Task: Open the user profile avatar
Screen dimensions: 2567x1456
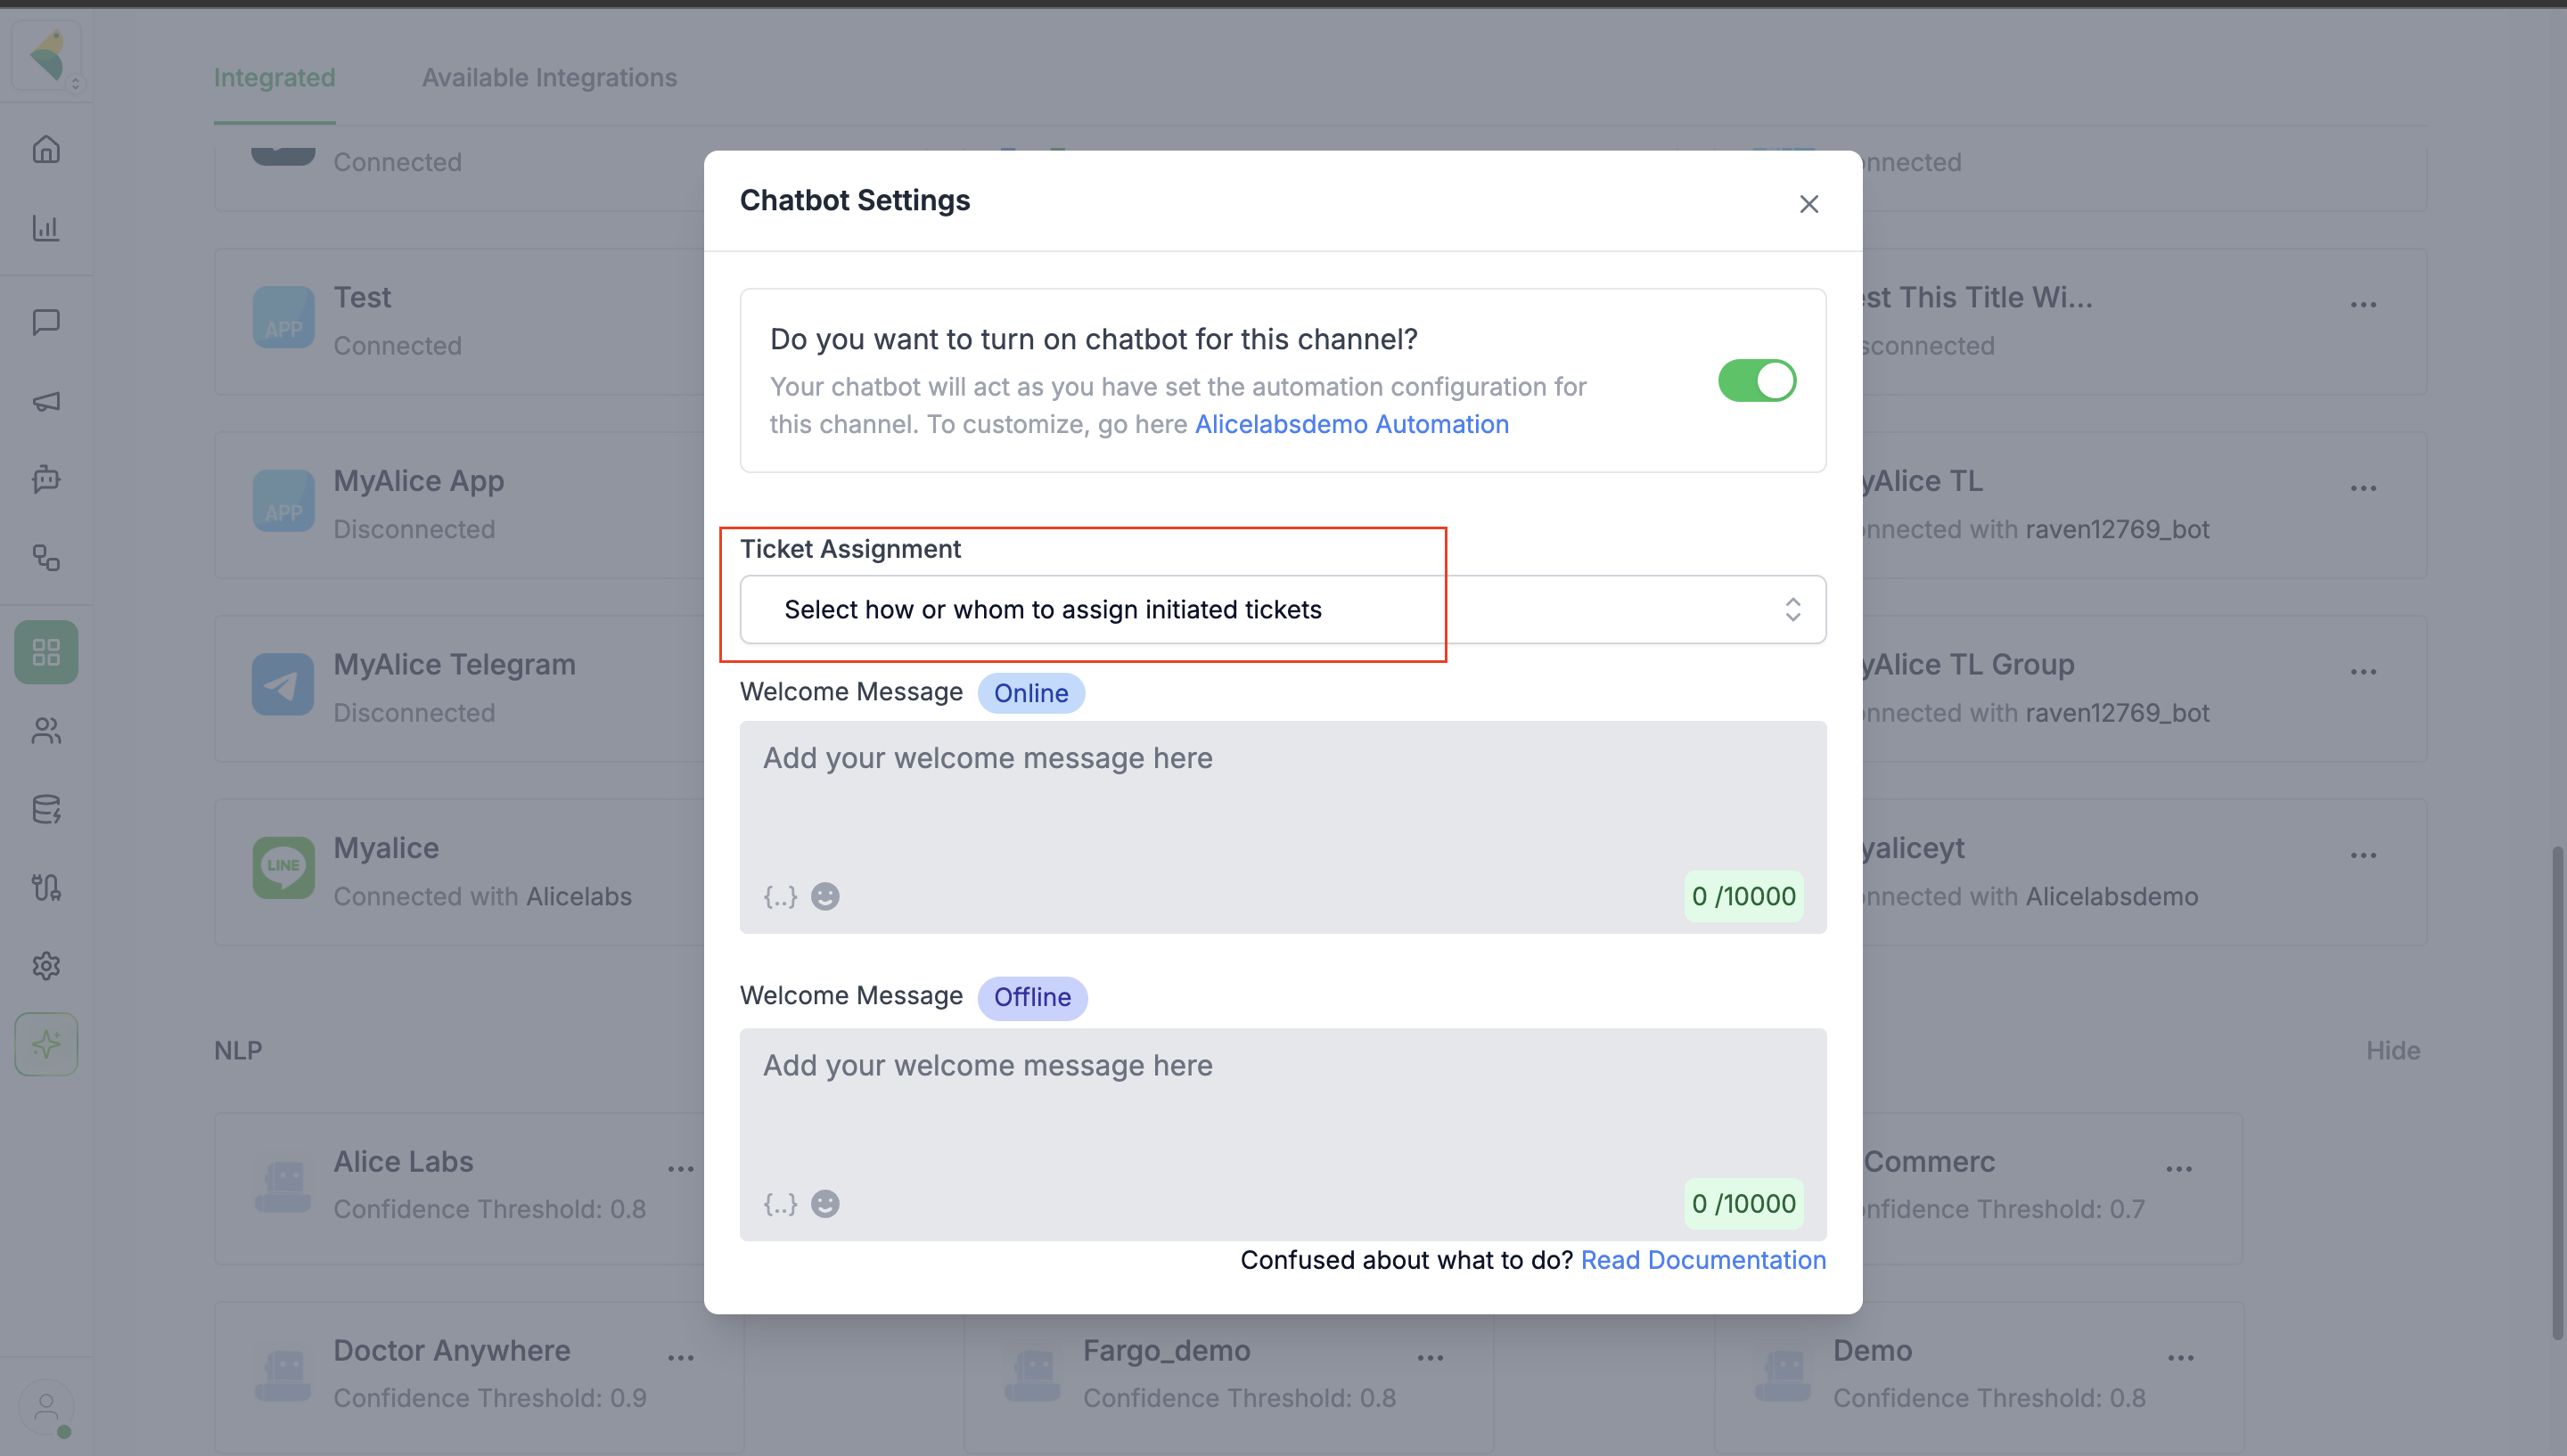Action: pyautogui.click(x=46, y=1408)
